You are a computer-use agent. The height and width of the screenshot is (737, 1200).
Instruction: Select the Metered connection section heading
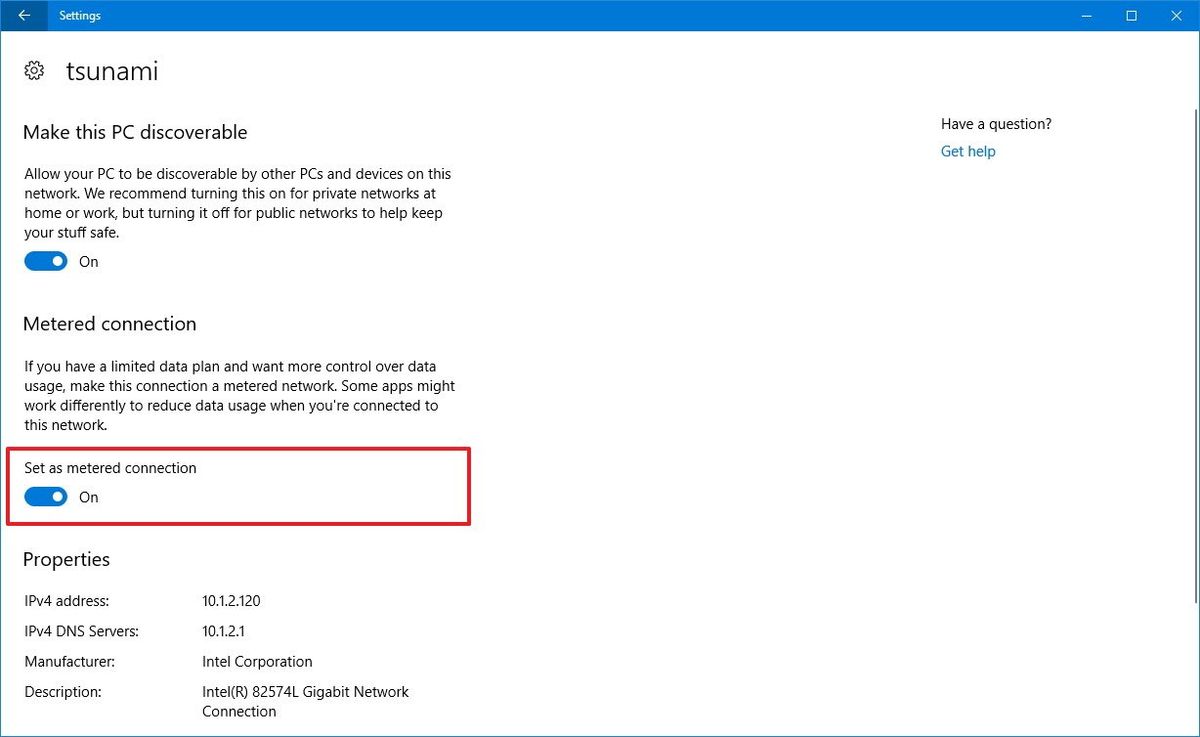110,323
